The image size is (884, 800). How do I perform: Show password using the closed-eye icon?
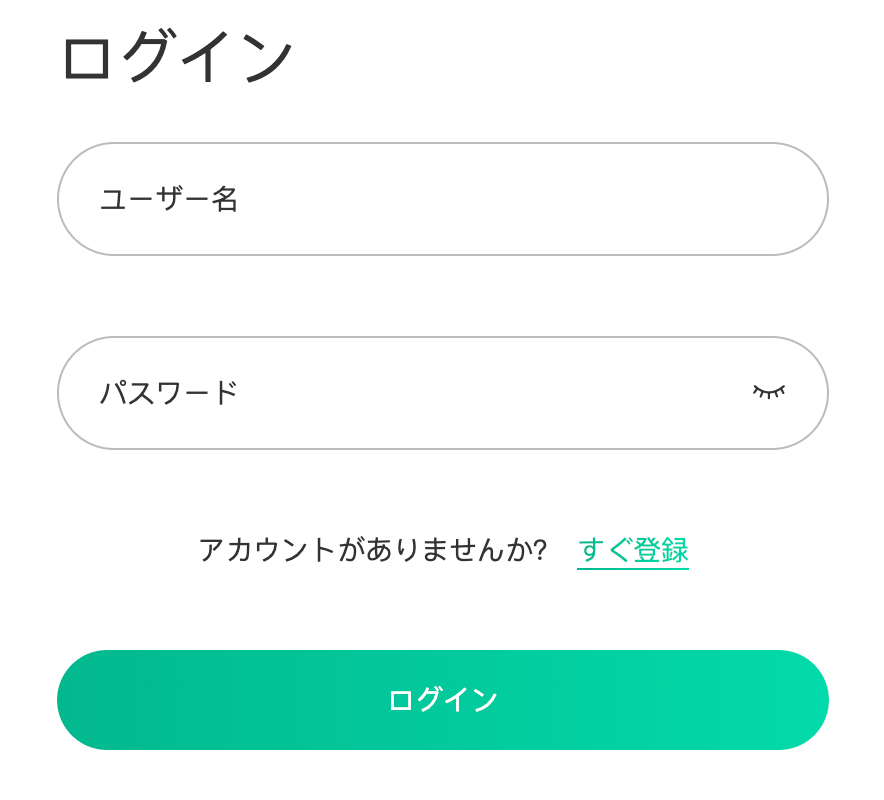tap(769, 392)
